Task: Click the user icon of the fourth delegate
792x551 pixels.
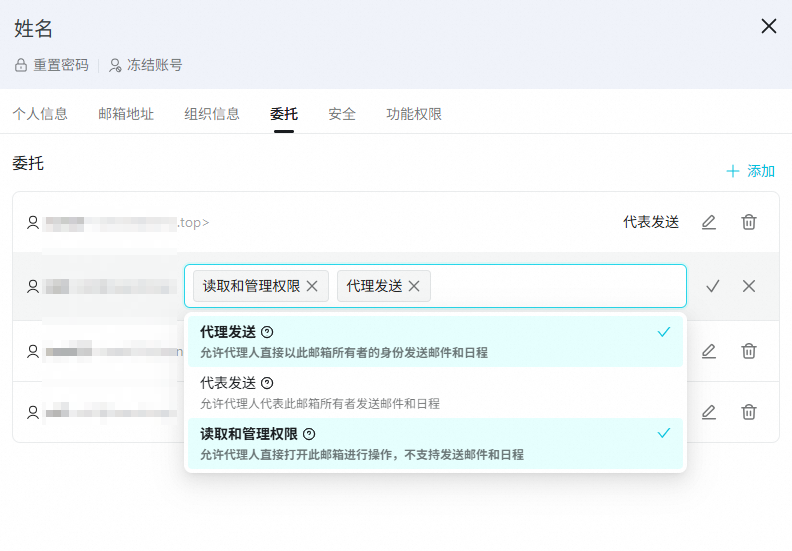Action: [x=33, y=412]
